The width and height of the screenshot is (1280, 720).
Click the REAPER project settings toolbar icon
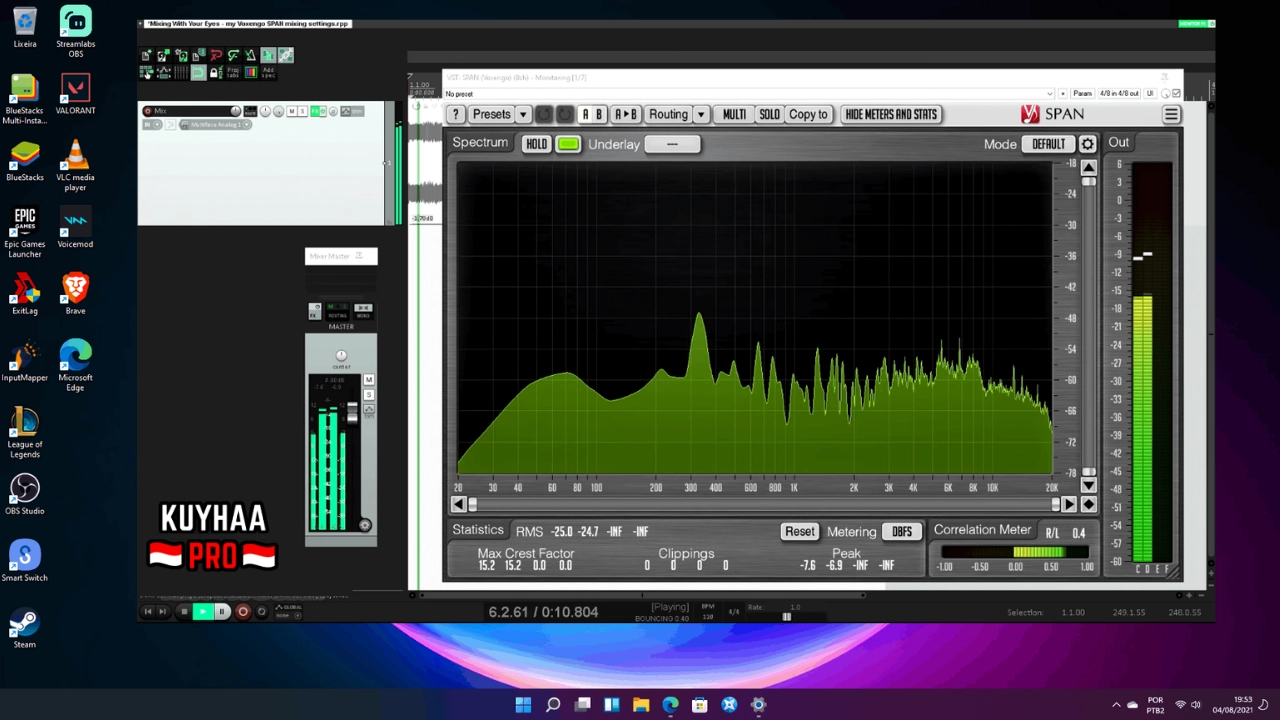[198, 55]
